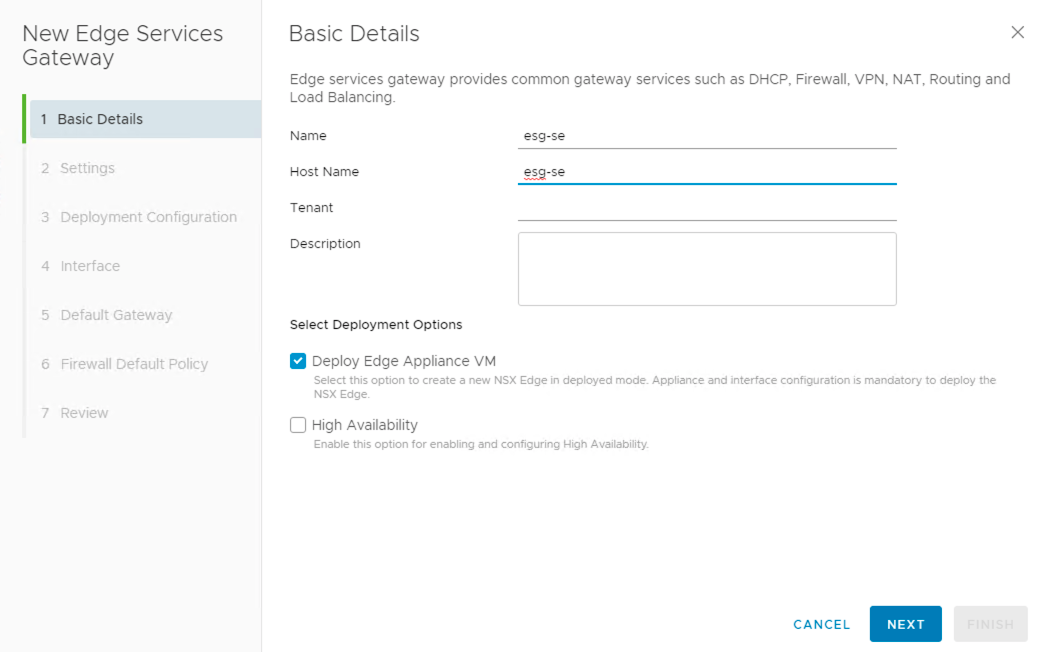Click inside the Description text area
The image size is (1044, 652).
706,269
